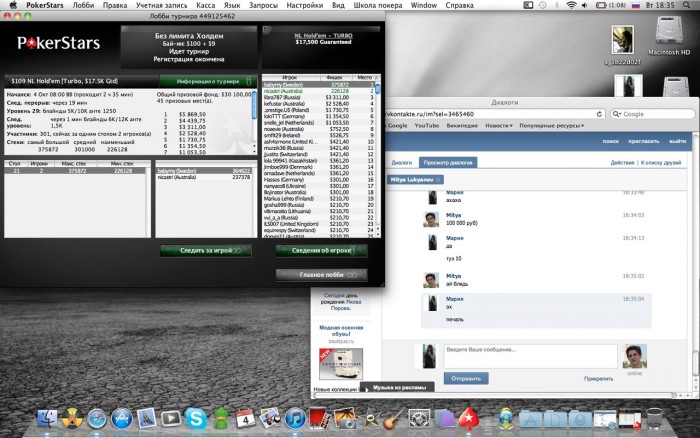Screen dimensions: 700x438
Task: Click the Сведения об игроке button
Action: pyautogui.click(x=321, y=250)
